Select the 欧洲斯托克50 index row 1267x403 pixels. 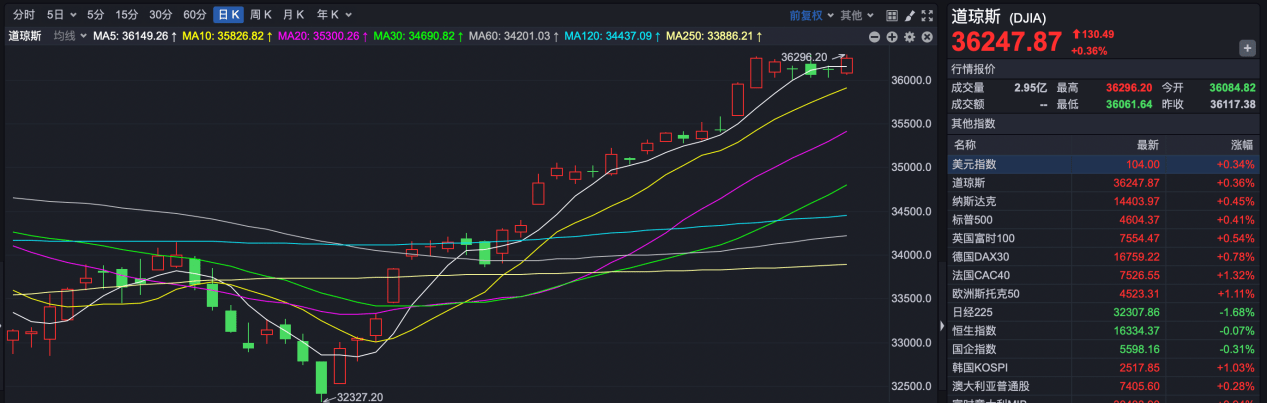coord(1105,294)
